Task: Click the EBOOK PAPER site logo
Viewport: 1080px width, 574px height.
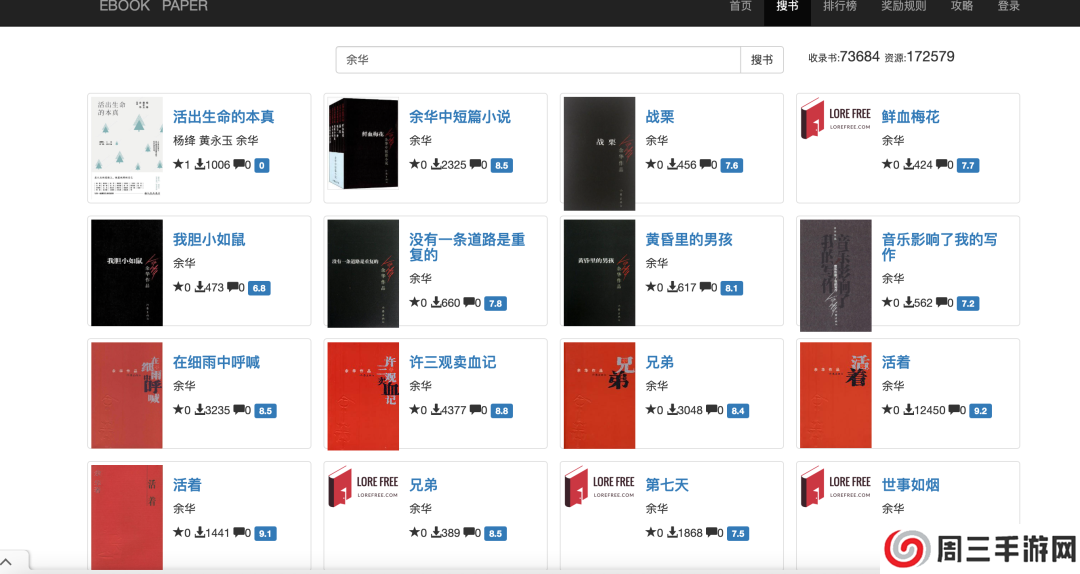Action: coord(153,6)
